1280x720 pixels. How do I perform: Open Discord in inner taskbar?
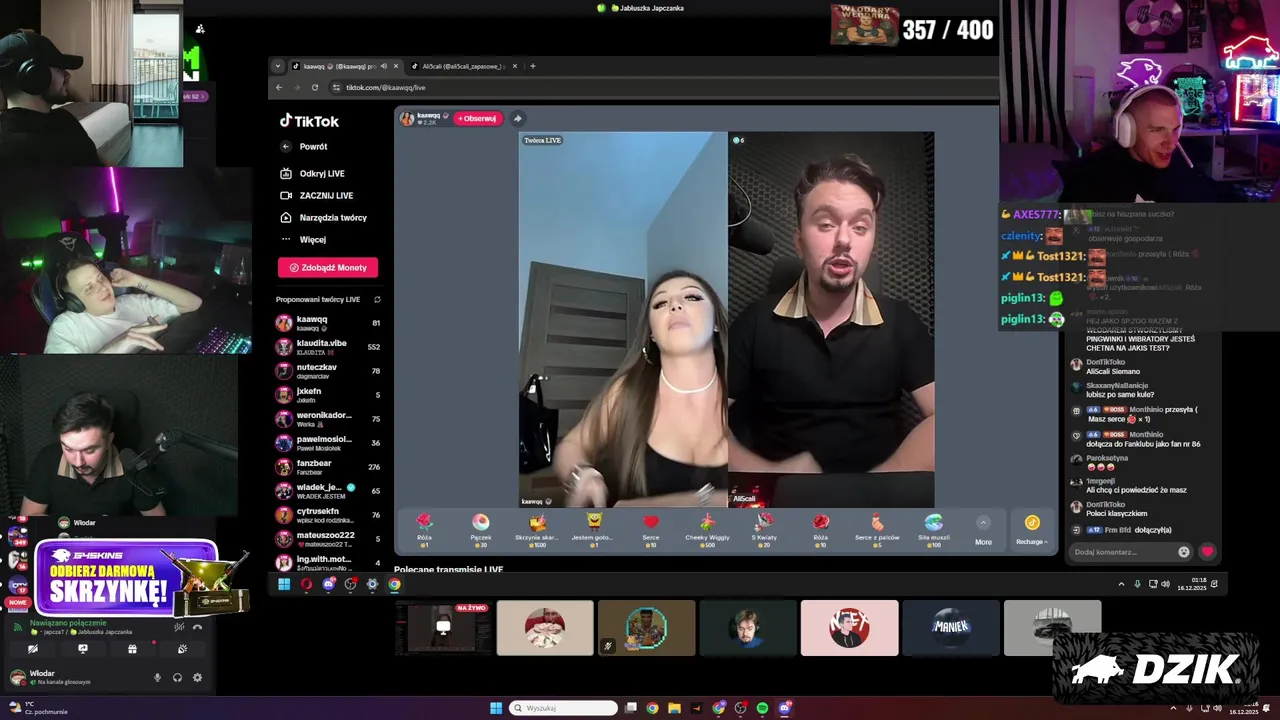tap(328, 585)
